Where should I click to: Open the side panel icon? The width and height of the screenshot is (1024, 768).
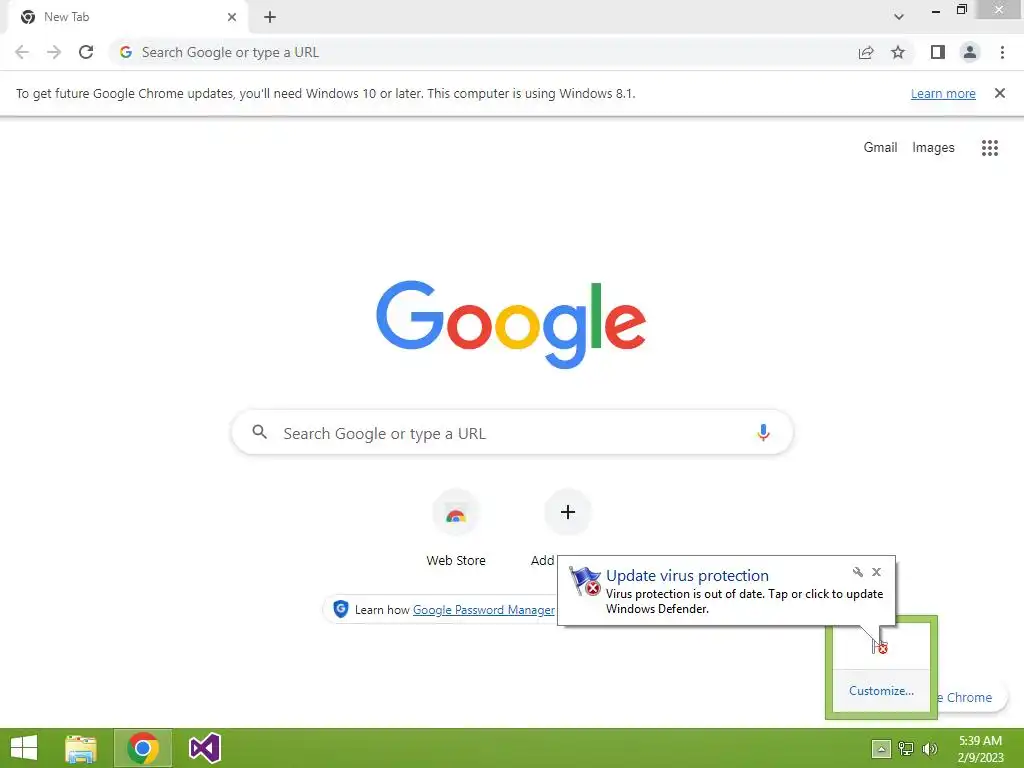[x=938, y=52]
